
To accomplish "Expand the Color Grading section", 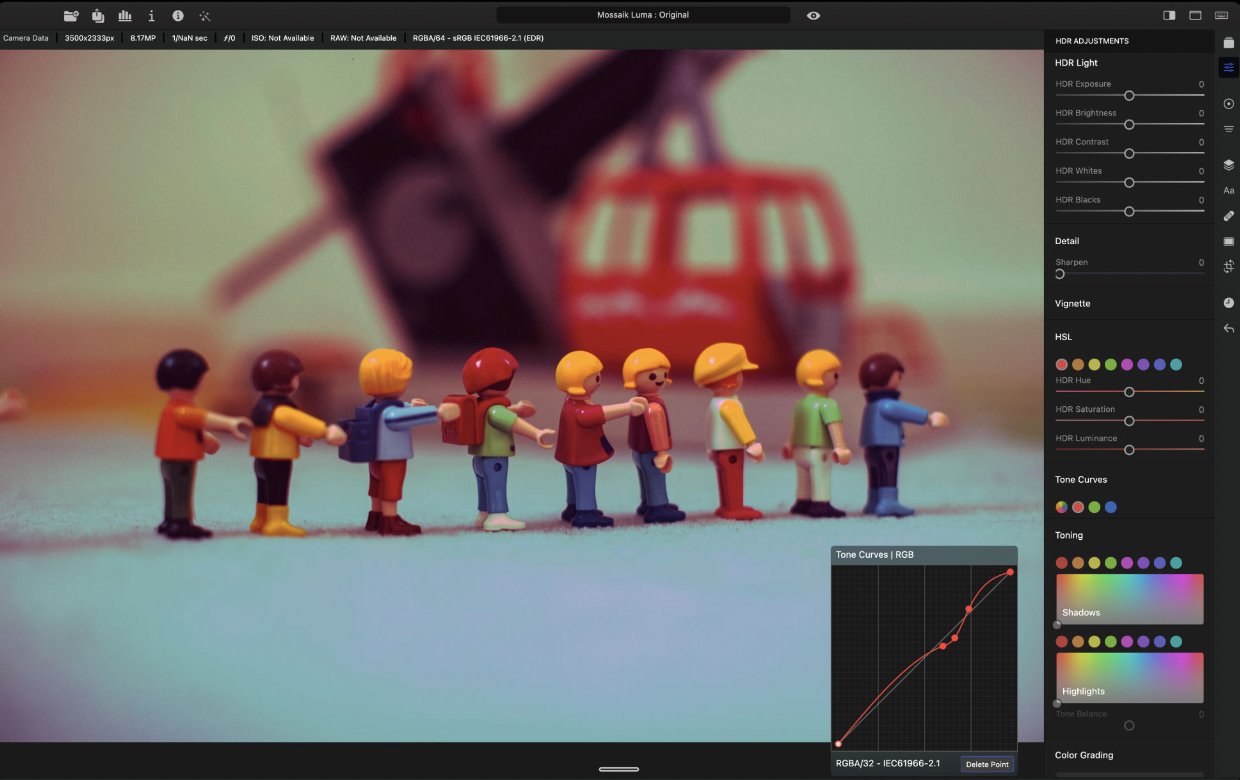I will pyautogui.click(x=1084, y=755).
